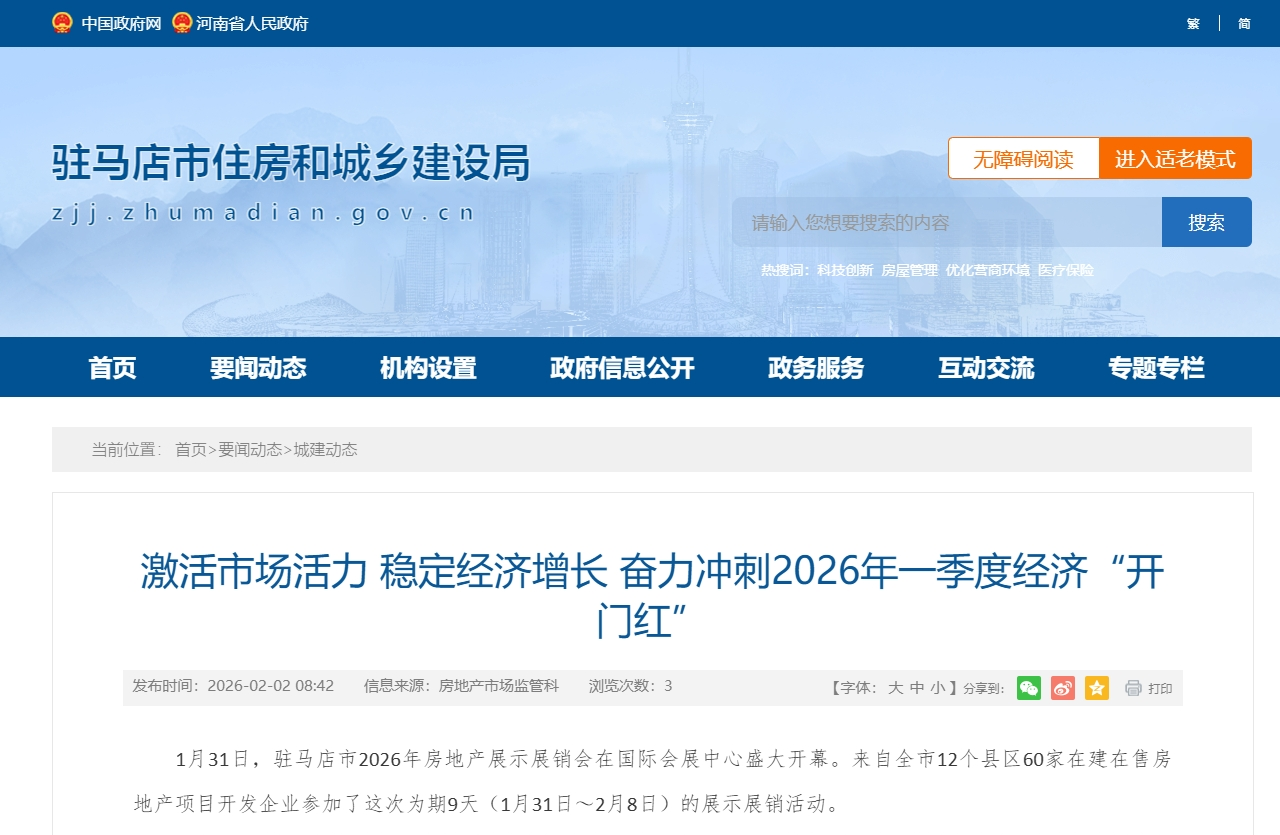Screen dimensions: 1280x835
Task: Open the 专题专栏 menu item
Action: click(1156, 368)
